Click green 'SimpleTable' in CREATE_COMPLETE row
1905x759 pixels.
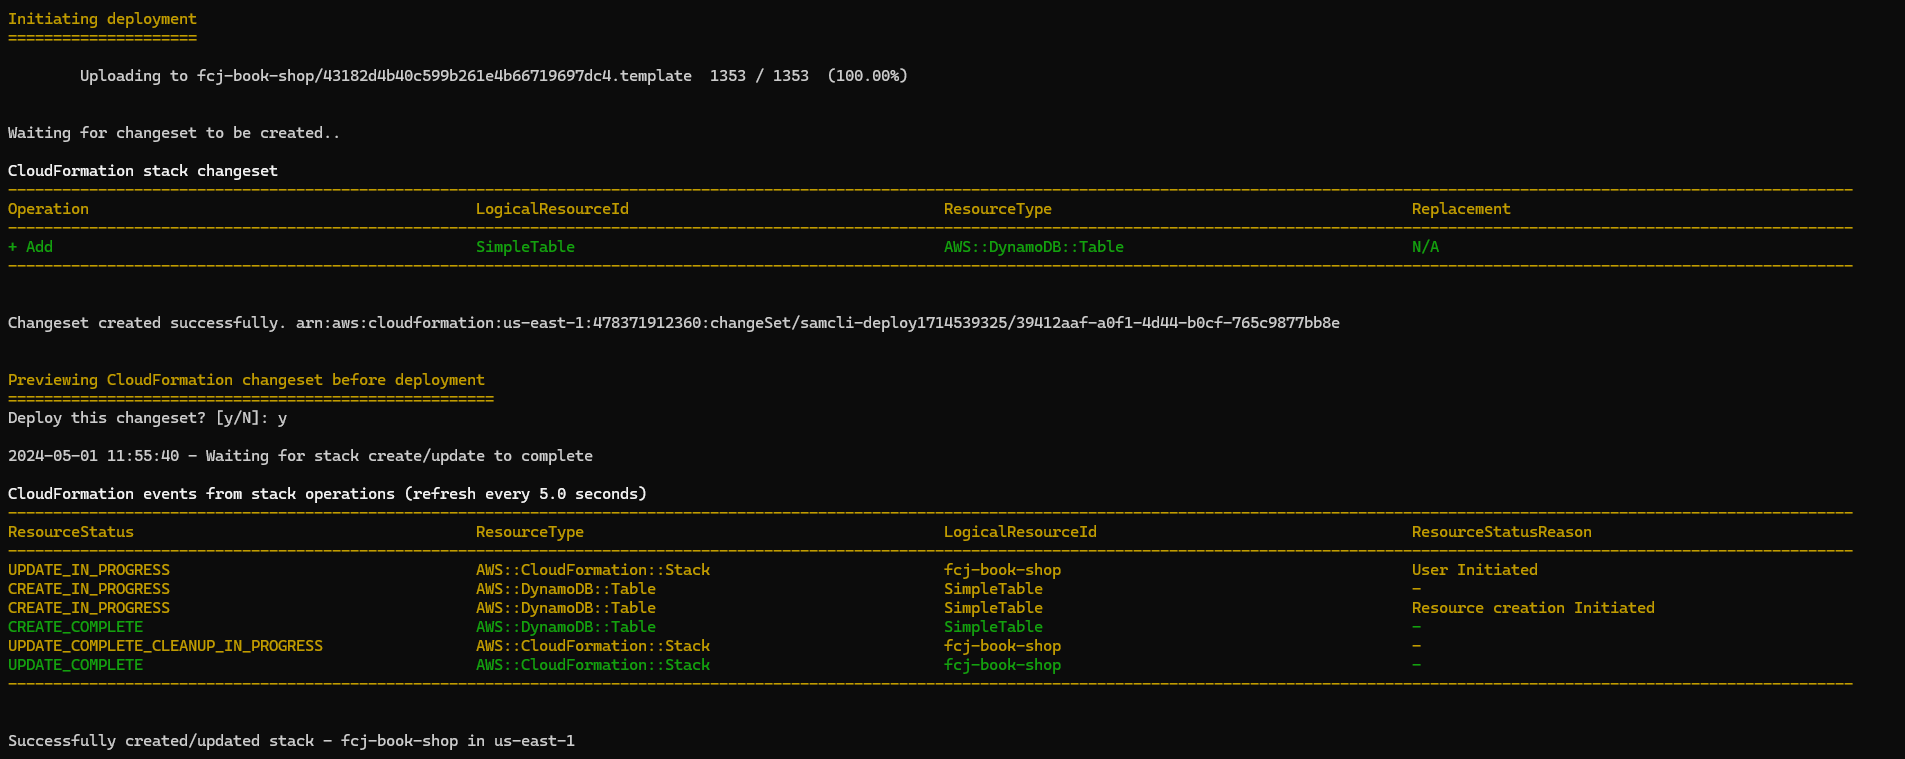click(993, 627)
